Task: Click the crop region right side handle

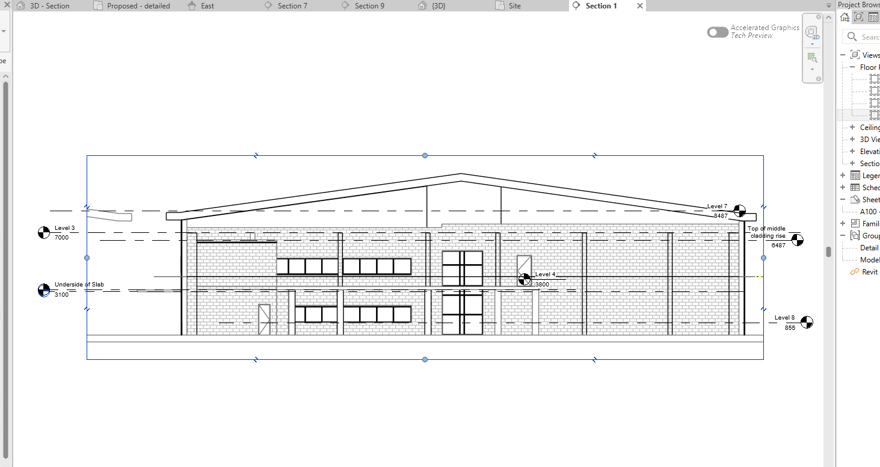Action: coord(763,258)
